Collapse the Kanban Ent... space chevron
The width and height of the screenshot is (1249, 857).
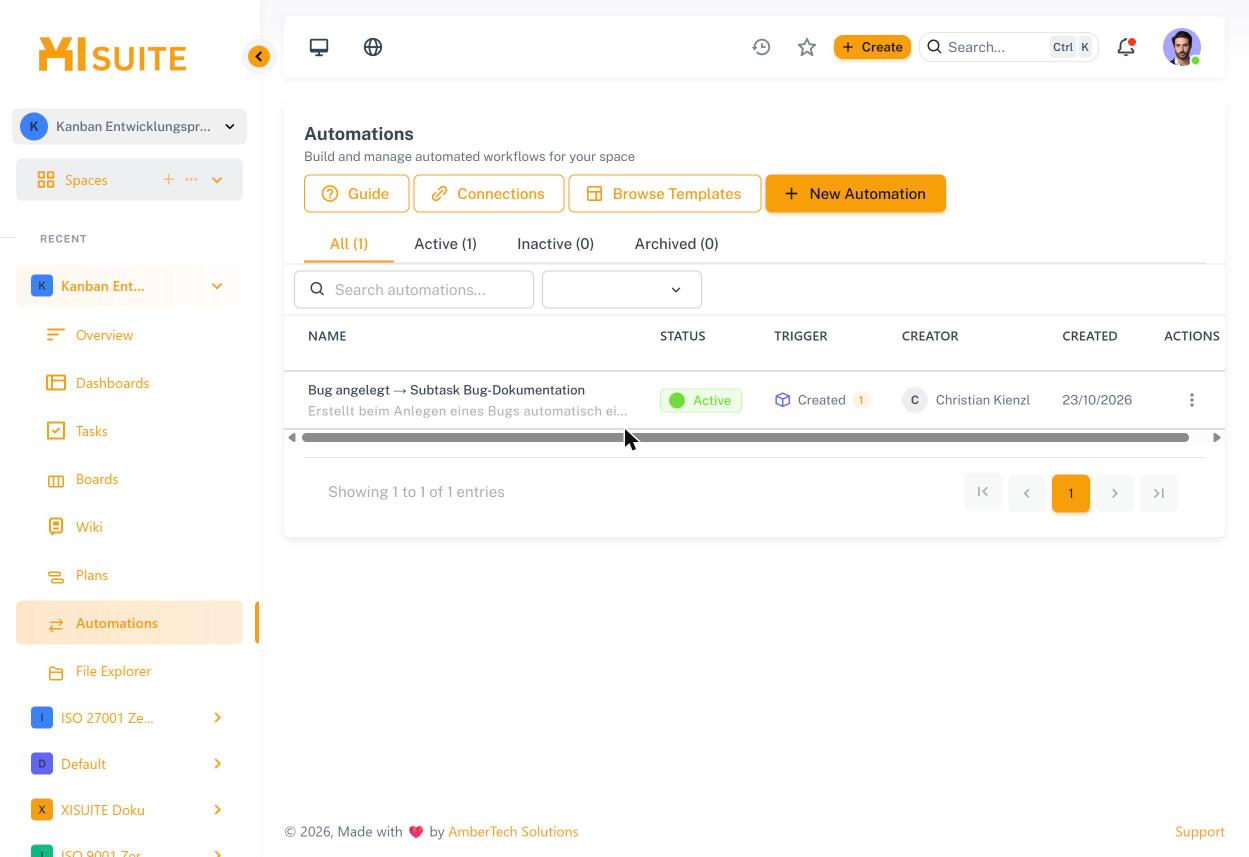(217, 286)
